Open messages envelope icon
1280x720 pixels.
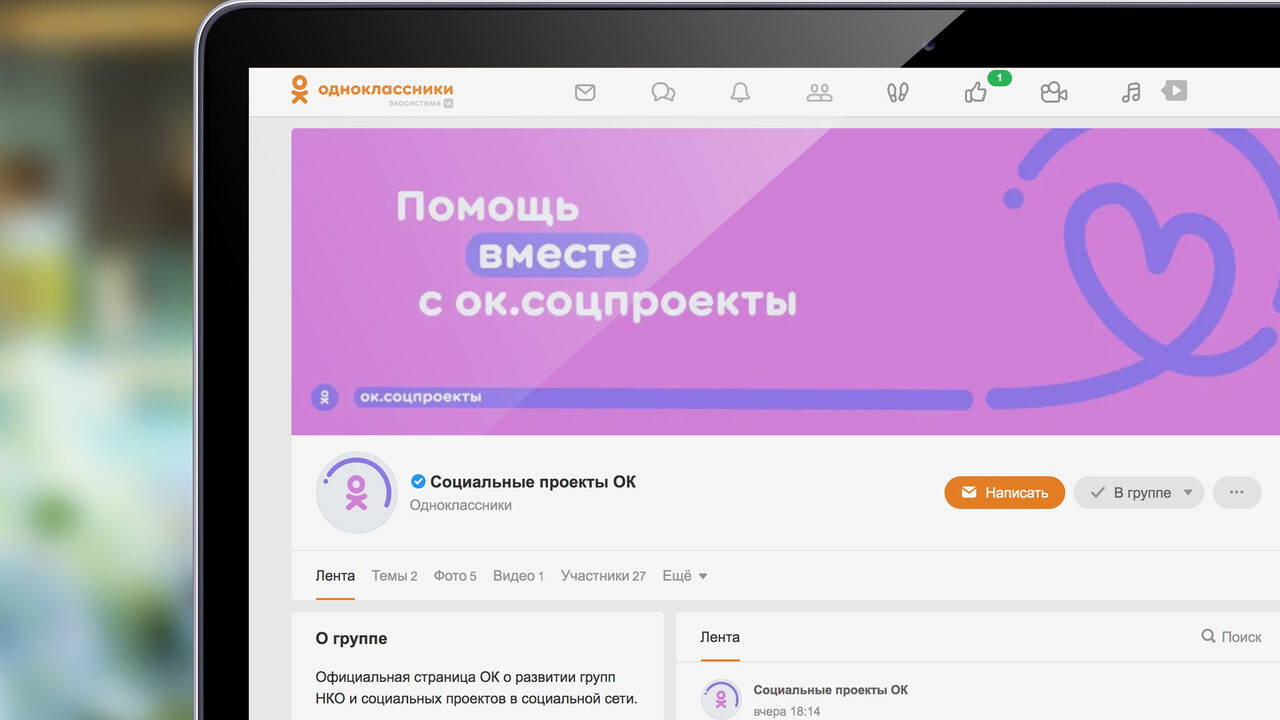(585, 92)
